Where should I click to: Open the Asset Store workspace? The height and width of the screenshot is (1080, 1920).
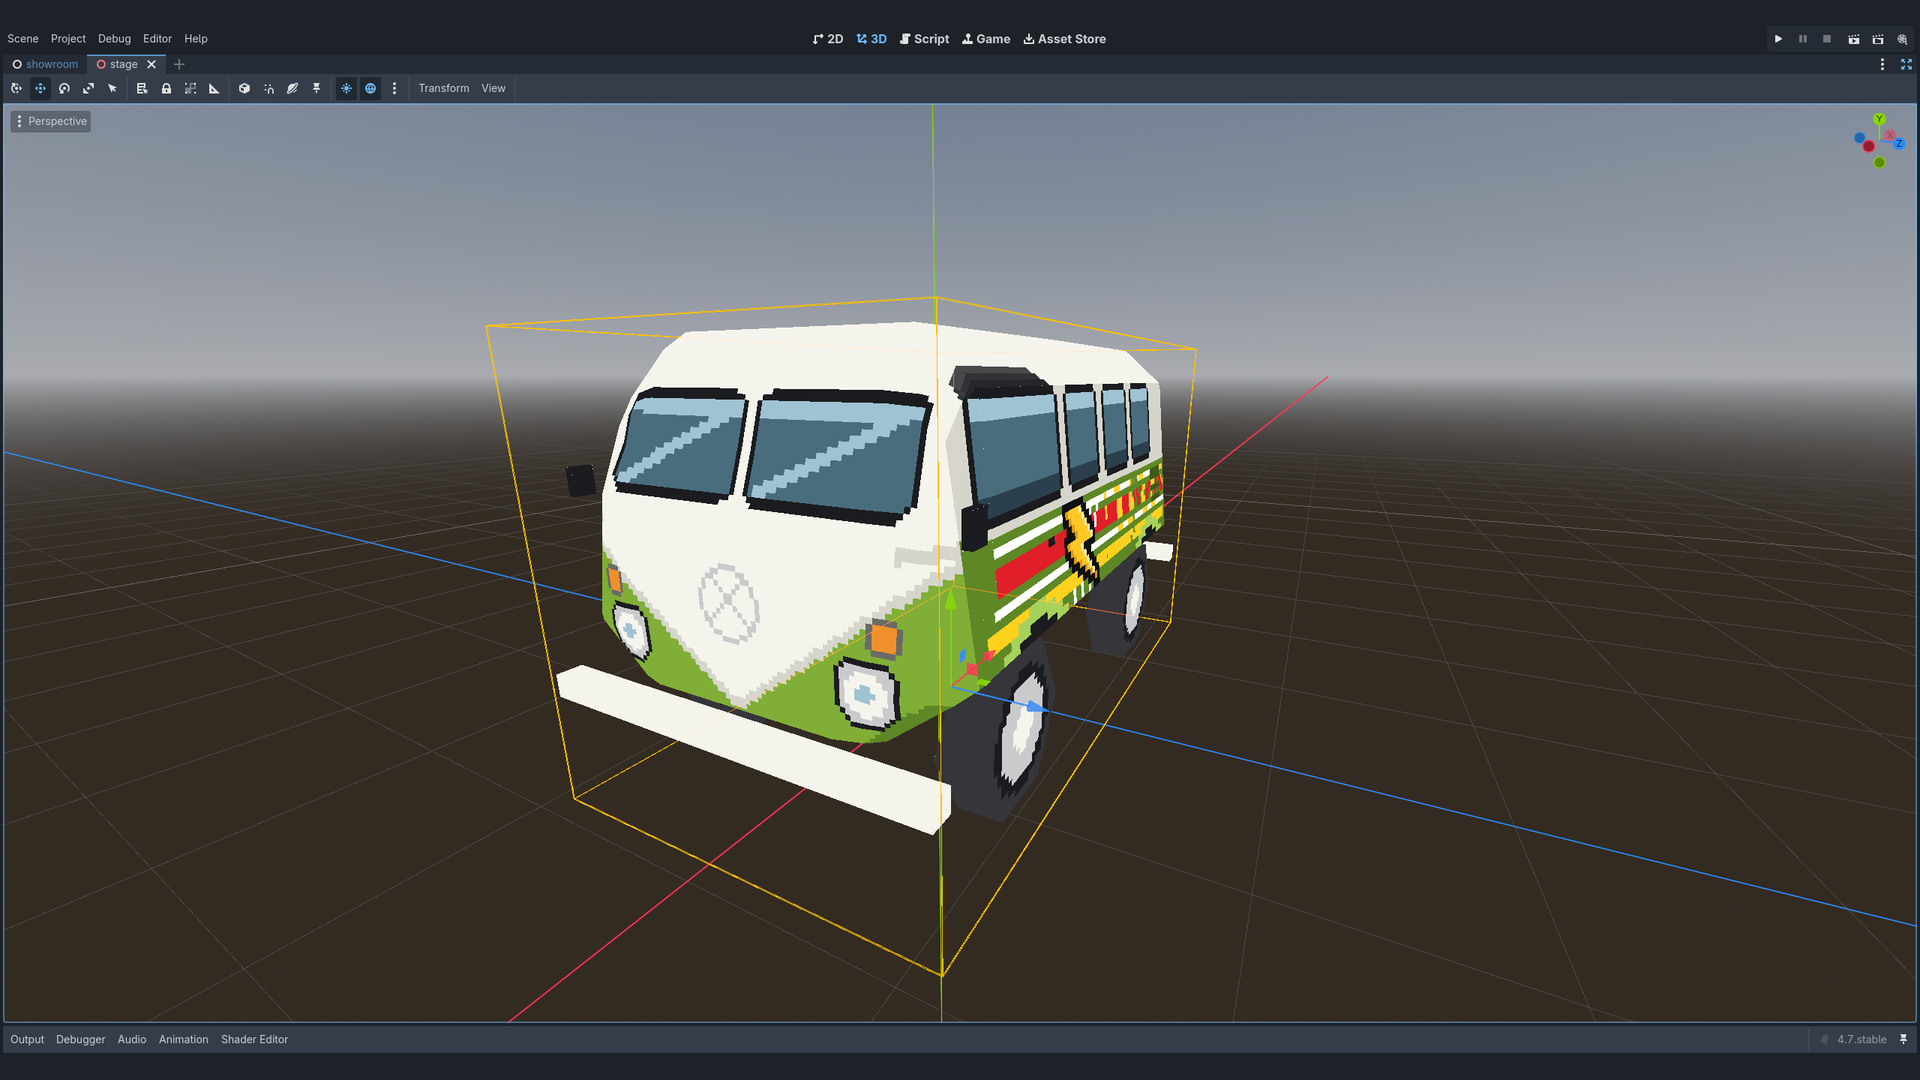1064,39
